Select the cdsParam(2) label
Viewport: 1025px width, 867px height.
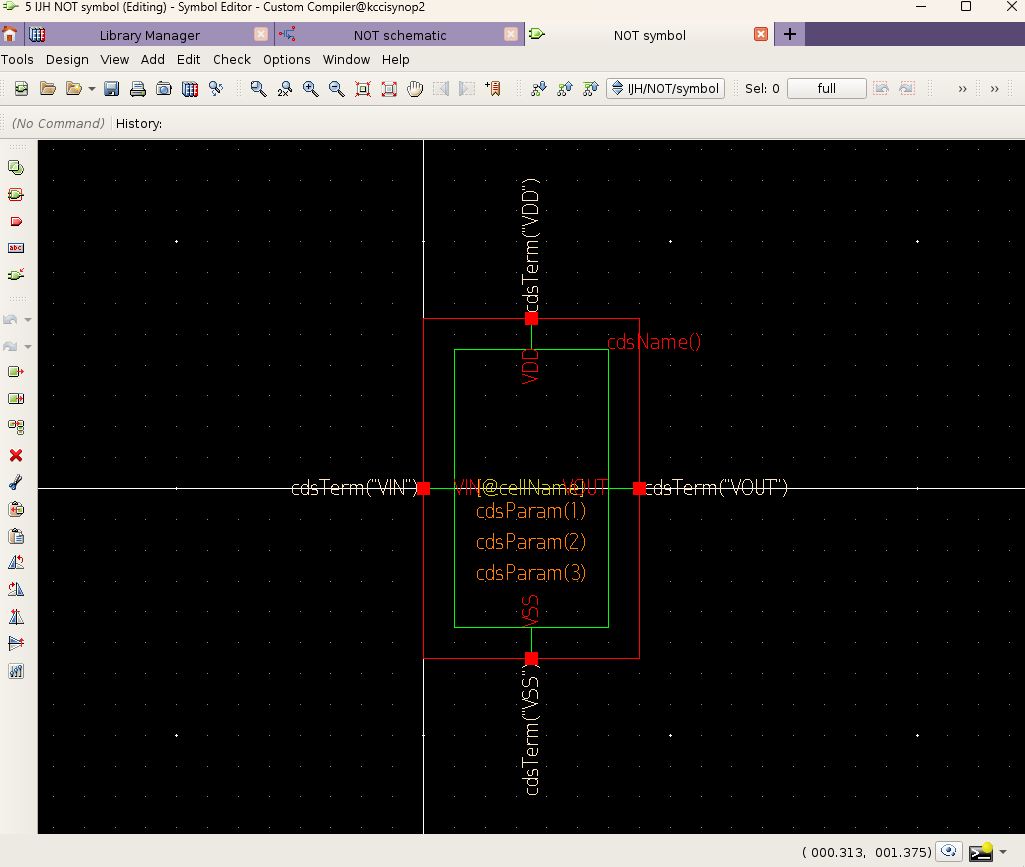[531, 542]
